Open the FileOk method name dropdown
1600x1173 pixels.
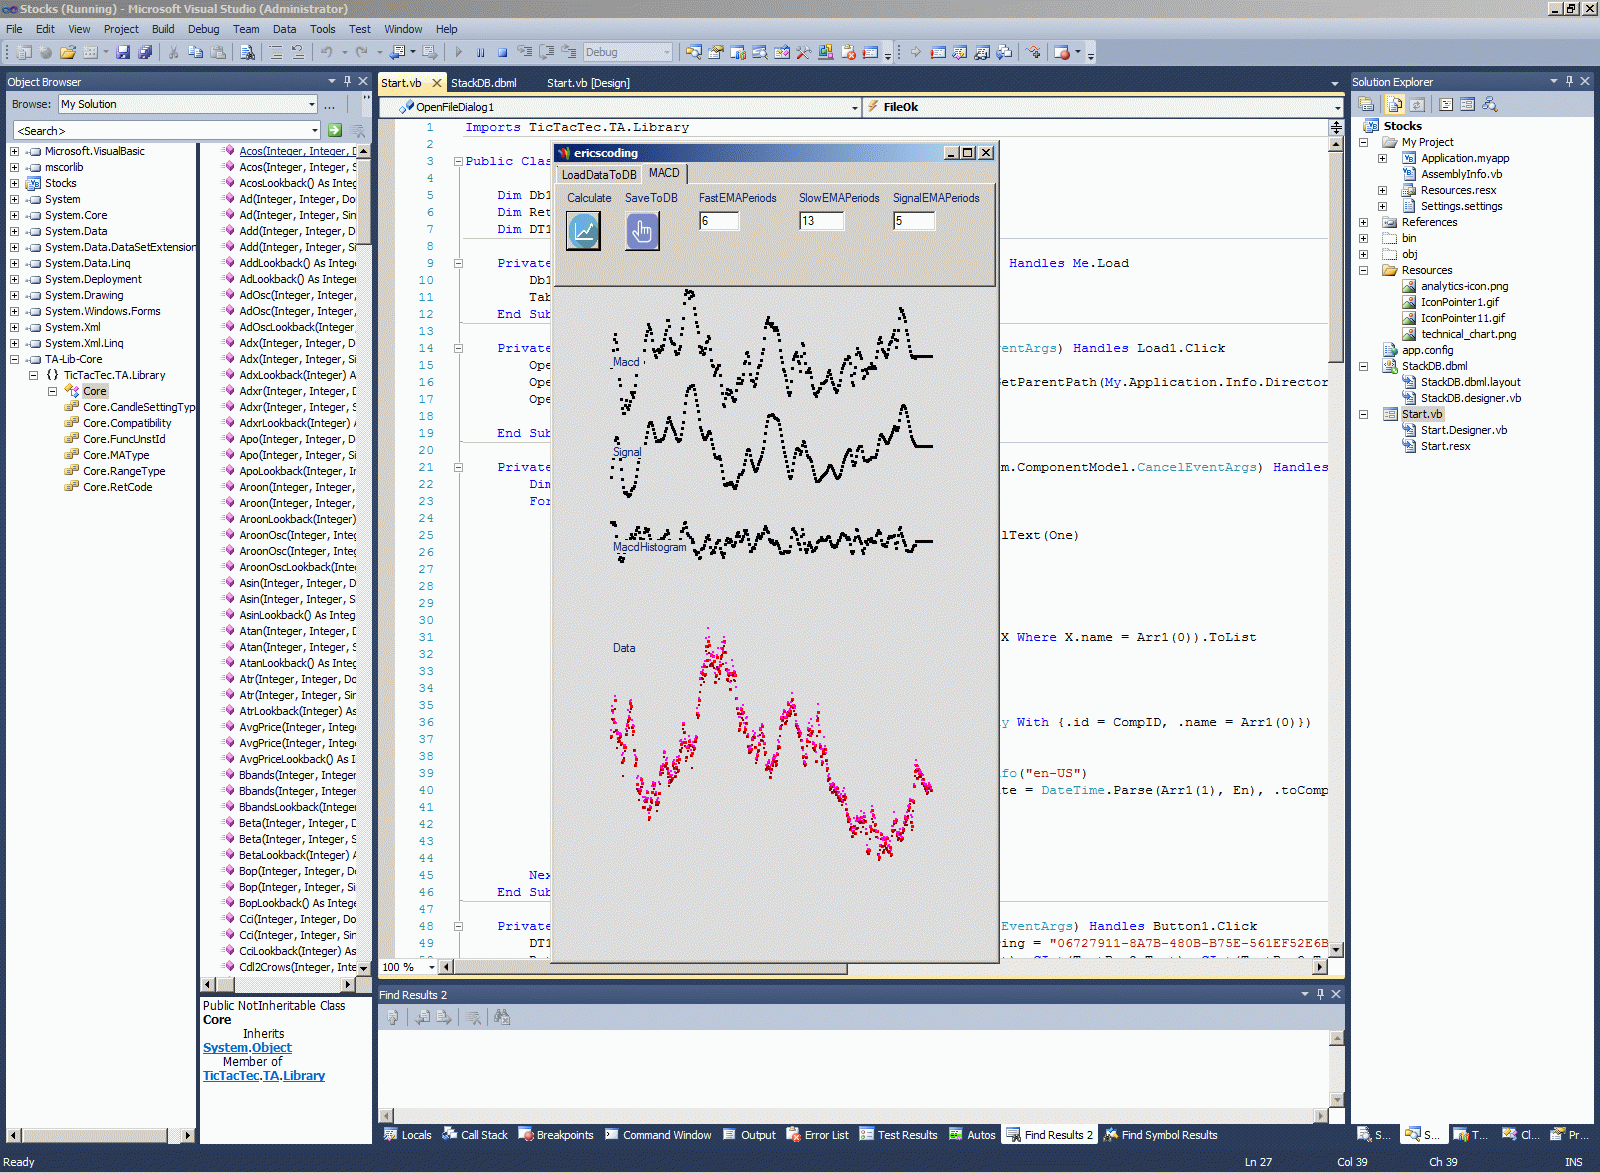point(1337,107)
